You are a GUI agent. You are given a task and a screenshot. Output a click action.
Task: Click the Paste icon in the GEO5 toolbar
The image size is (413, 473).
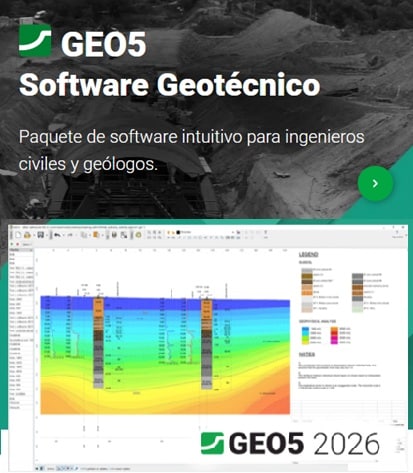96,235
